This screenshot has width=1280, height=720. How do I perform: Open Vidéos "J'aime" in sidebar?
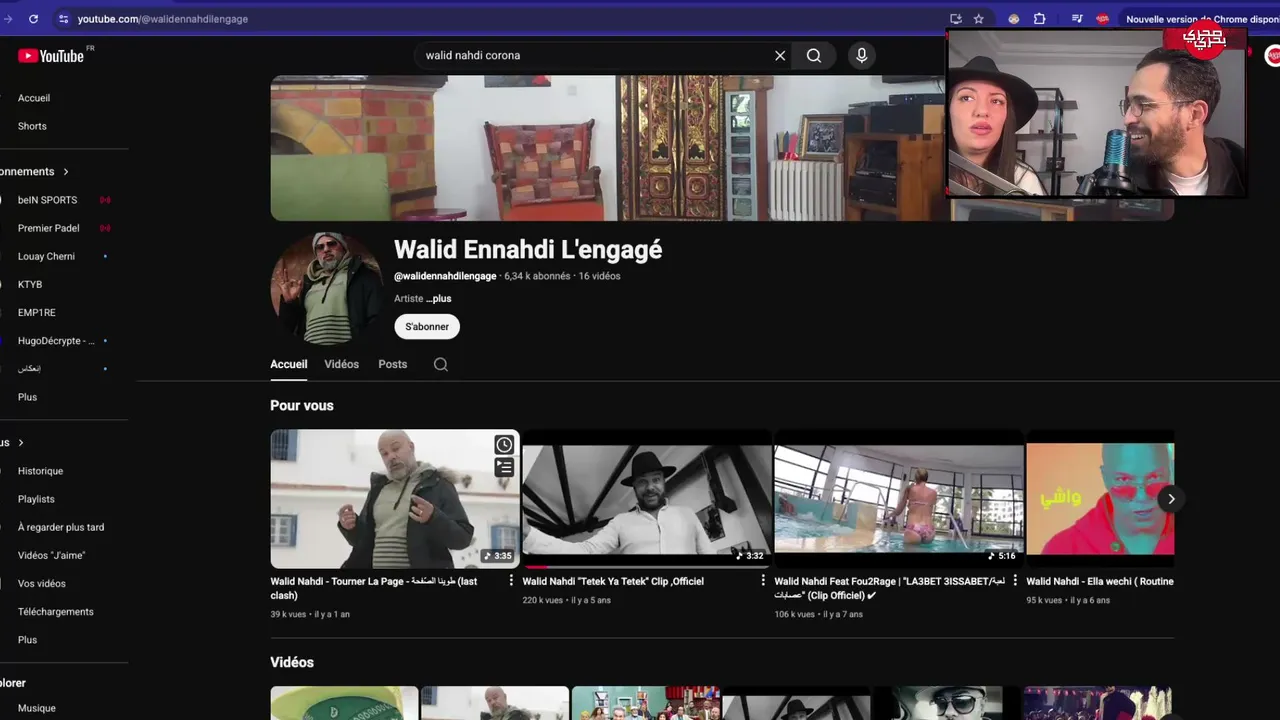pos(51,555)
